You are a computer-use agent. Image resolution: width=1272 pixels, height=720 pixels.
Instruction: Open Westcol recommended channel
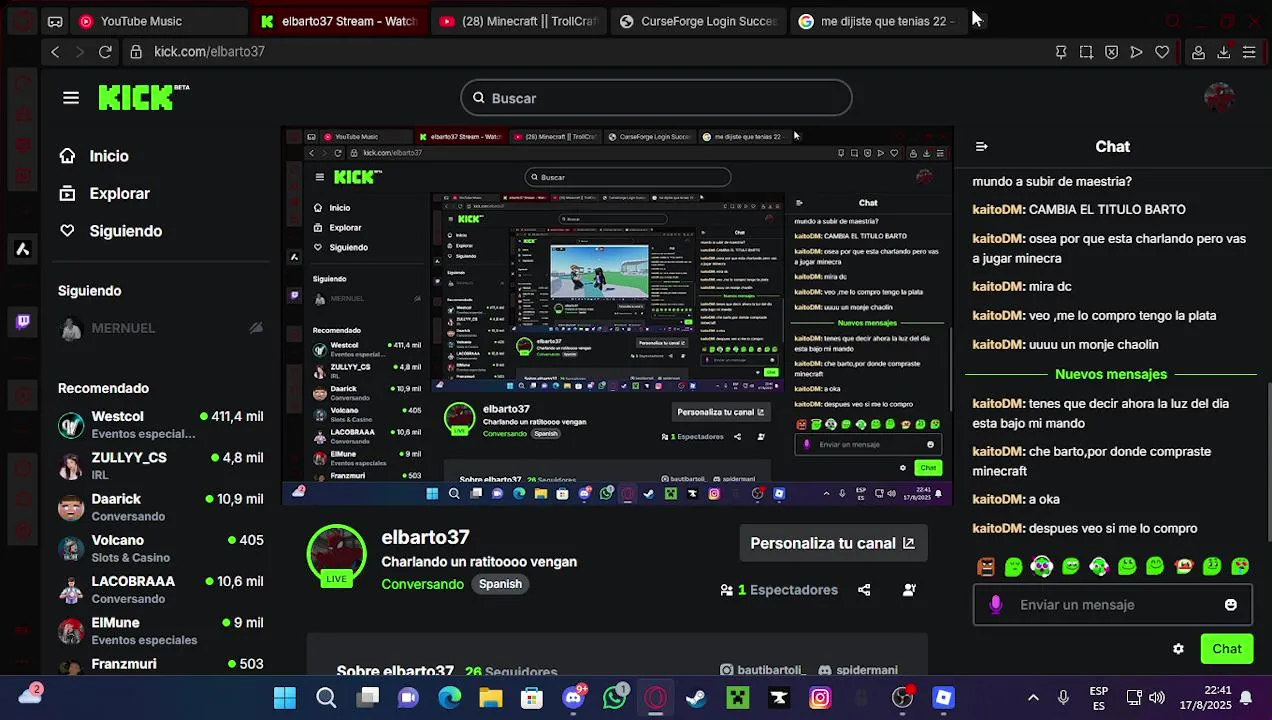tap(160, 424)
